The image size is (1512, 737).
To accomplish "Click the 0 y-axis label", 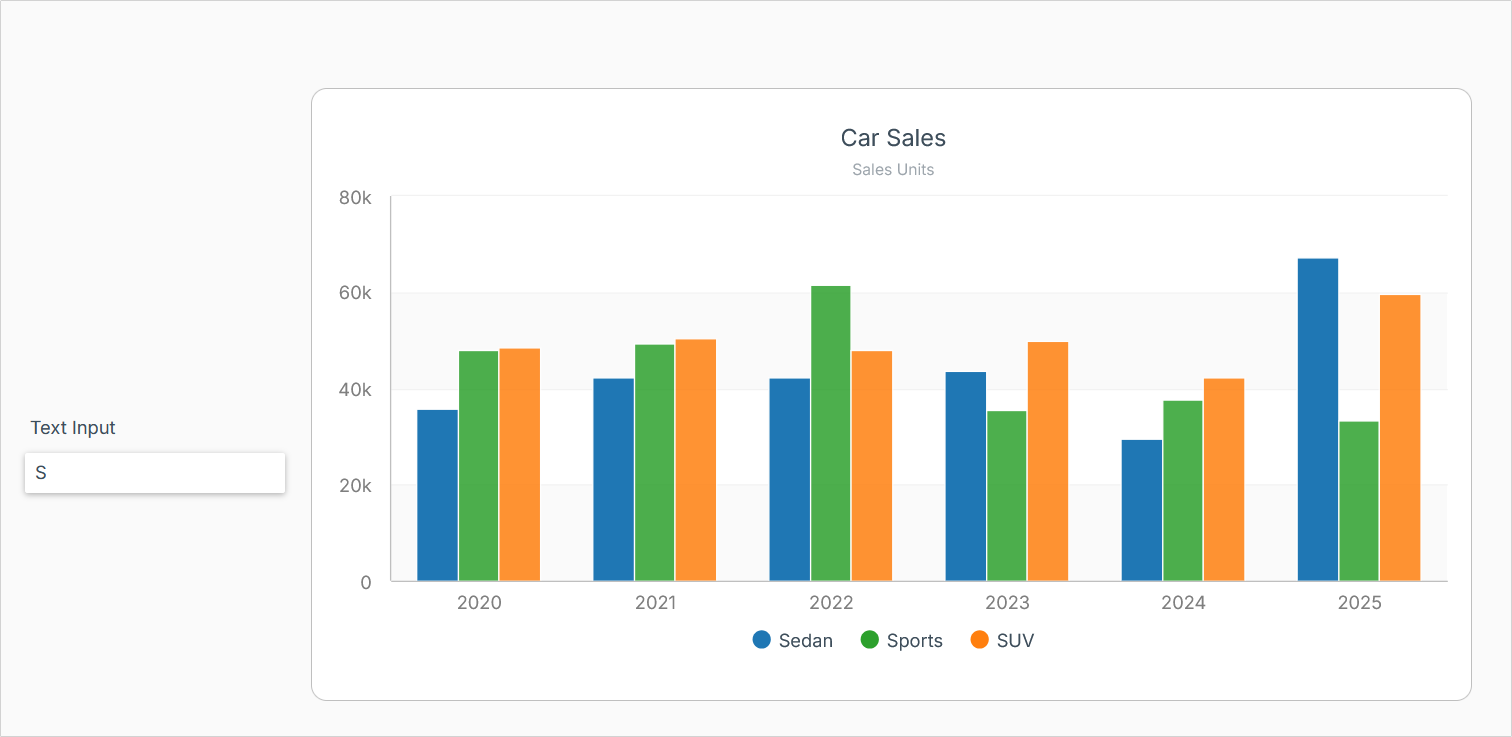I will point(366,582).
